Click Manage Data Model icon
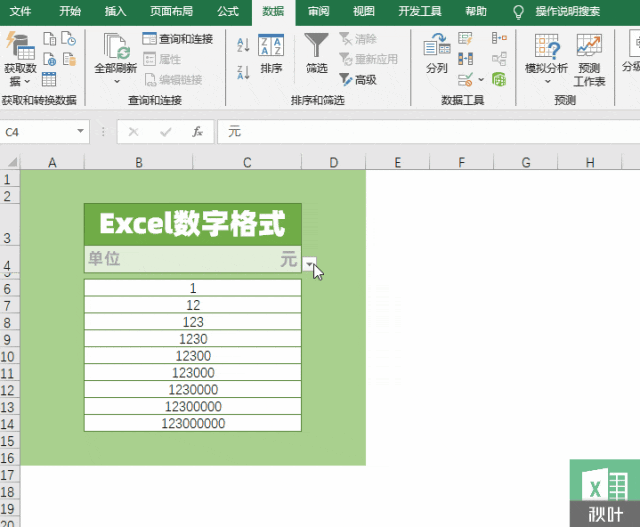Screen dimensions: 640x527 tap(499, 79)
